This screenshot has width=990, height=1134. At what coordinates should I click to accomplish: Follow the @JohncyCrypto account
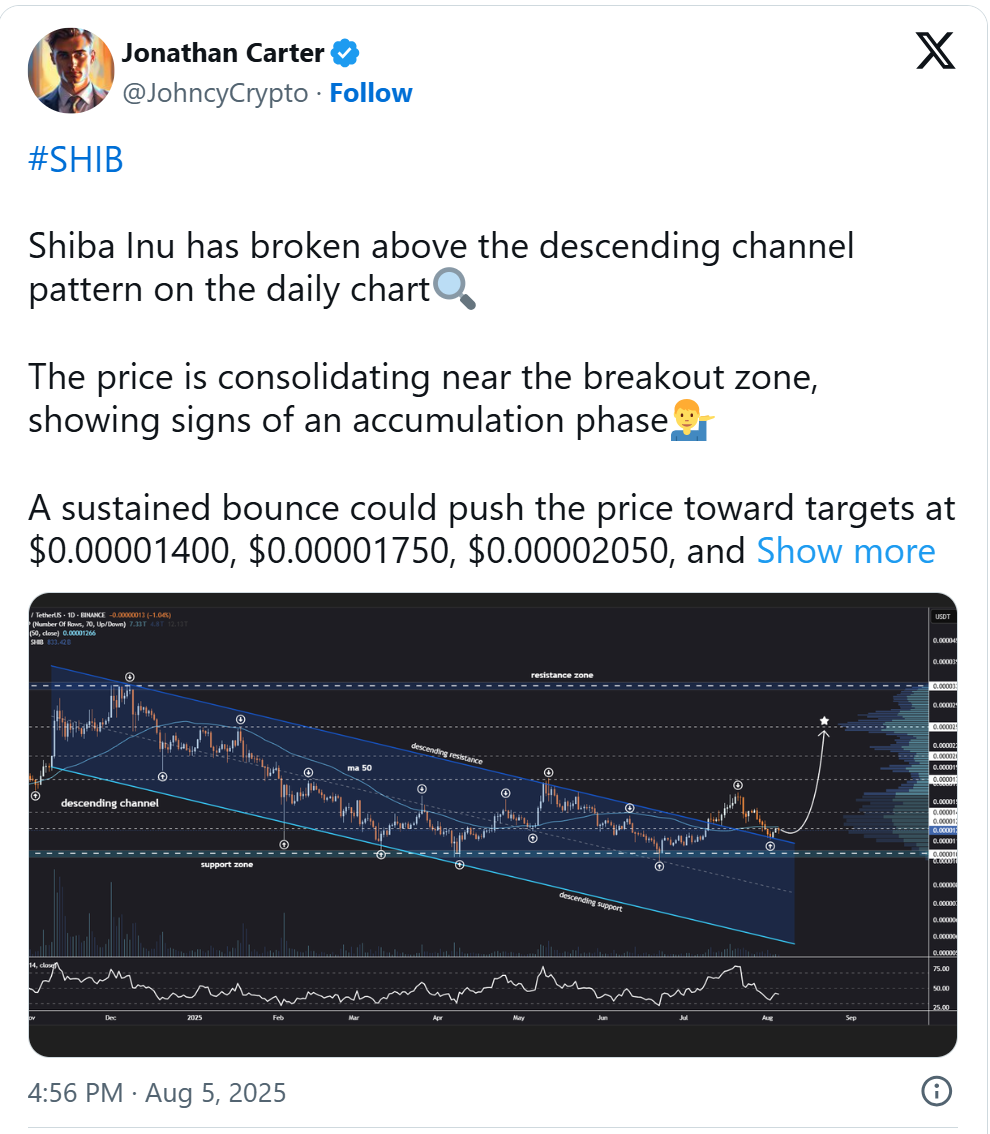pyautogui.click(x=371, y=93)
